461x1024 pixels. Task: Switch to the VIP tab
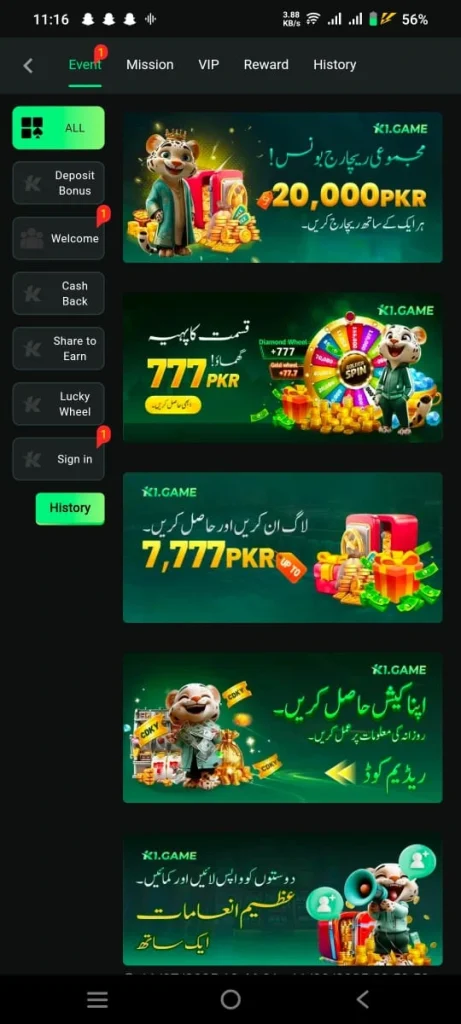(x=209, y=65)
